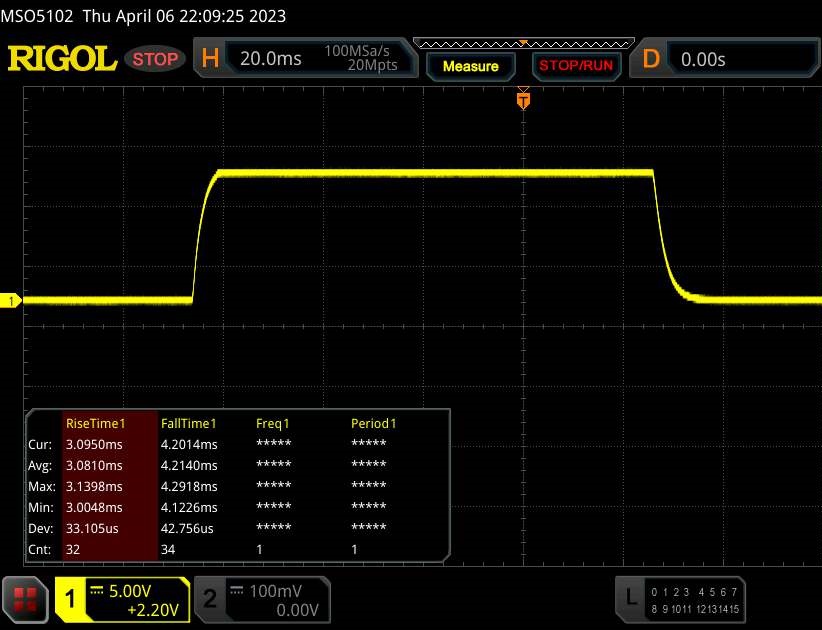Select the Freq1 measurement column header

pyautogui.click(x=273, y=423)
